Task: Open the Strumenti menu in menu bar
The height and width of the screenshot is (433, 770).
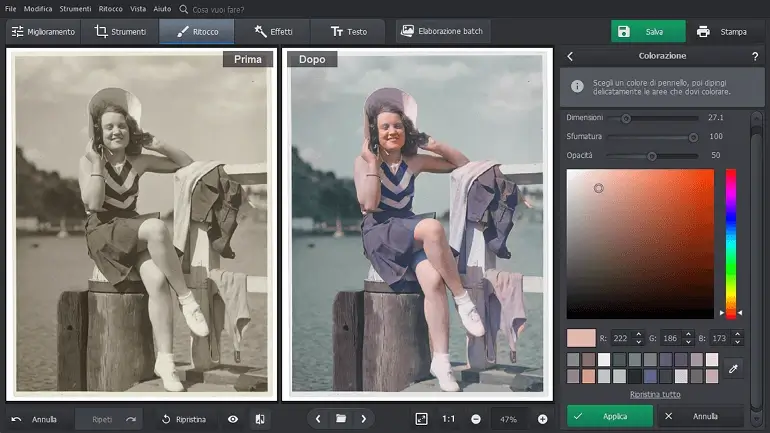Action: coord(75,9)
